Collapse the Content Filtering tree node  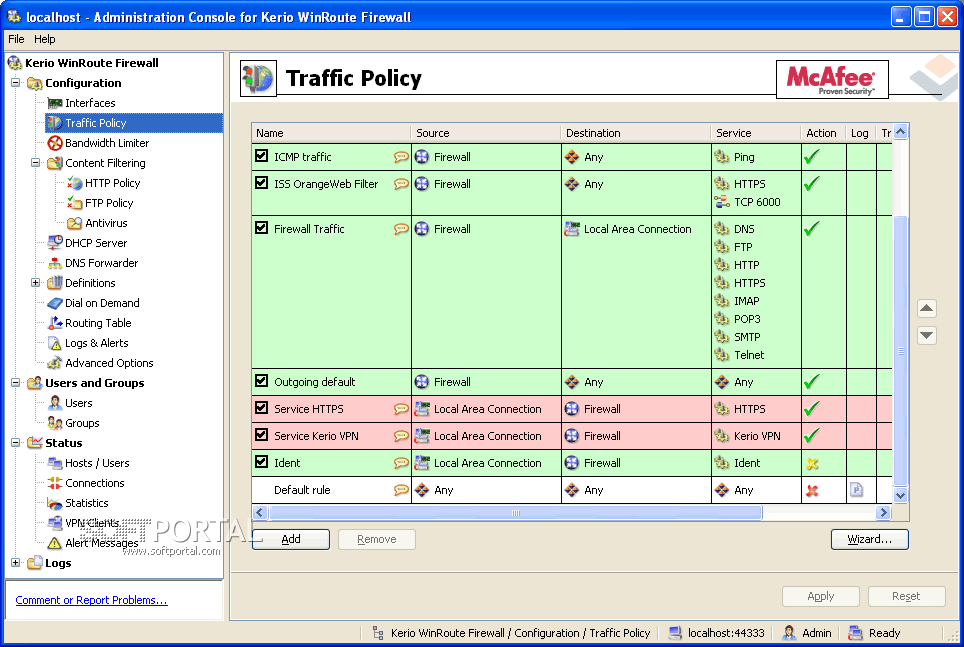click(35, 163)
